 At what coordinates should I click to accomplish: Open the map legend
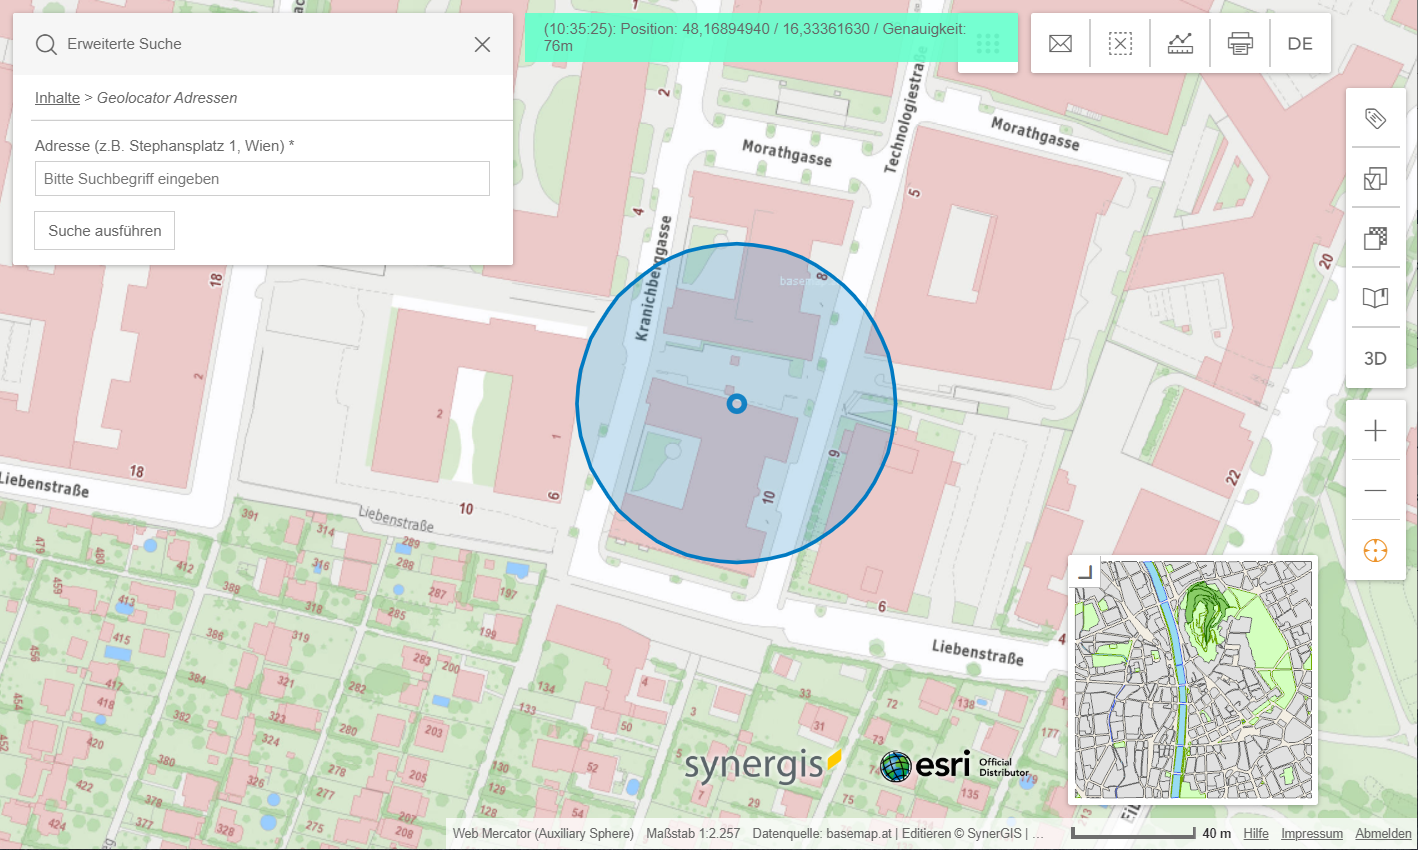pos(1375,297)
